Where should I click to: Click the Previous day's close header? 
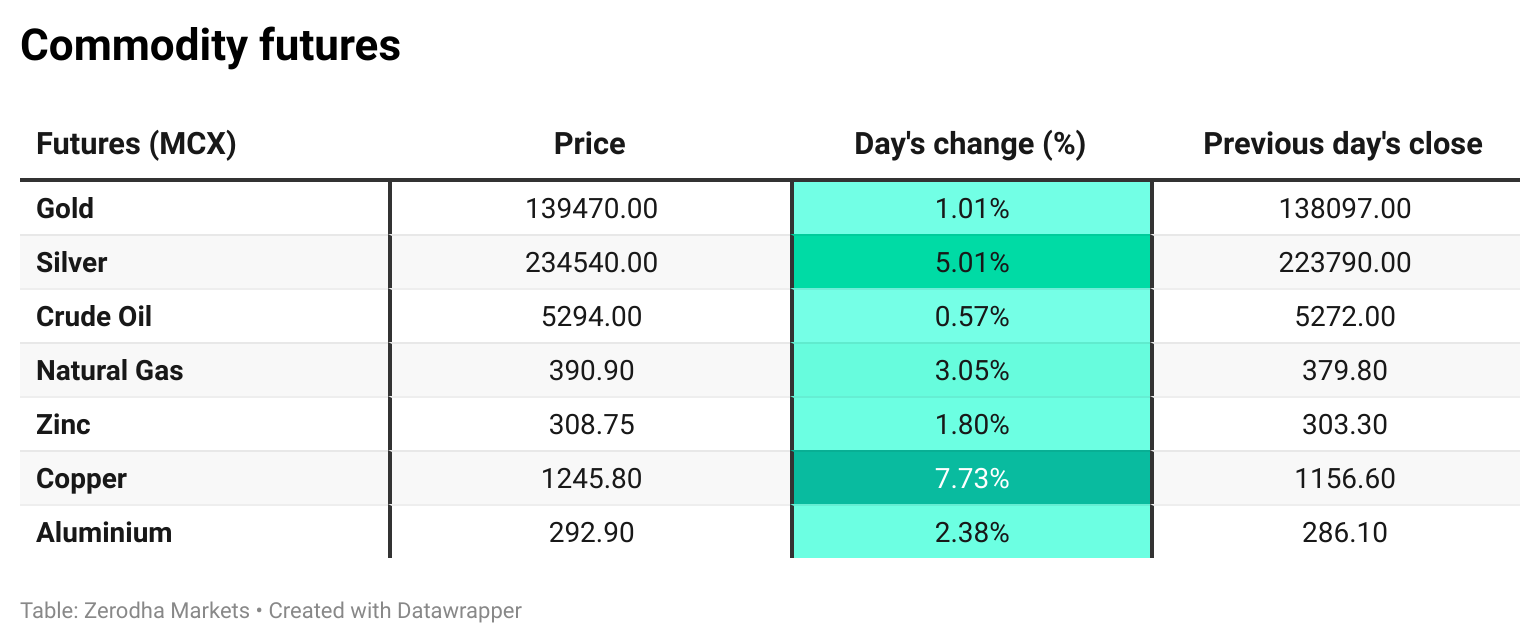1342,144
